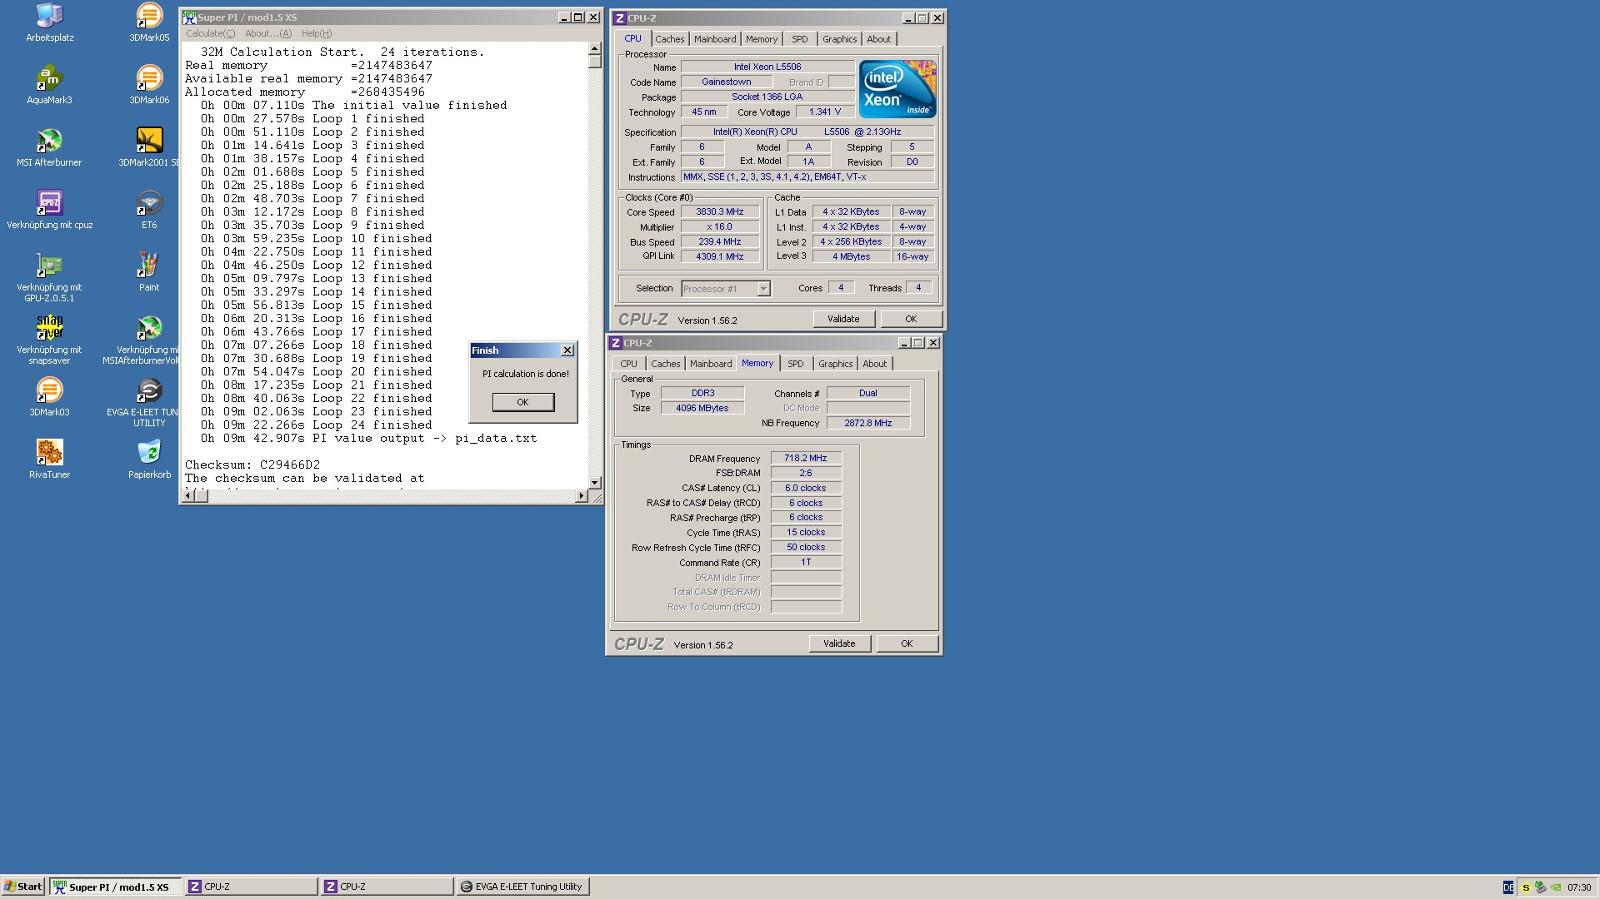Open the Verknüpfung mit cpuz shortcut
Viewport: 1600px width, 899px height.
tap(49, 203)
